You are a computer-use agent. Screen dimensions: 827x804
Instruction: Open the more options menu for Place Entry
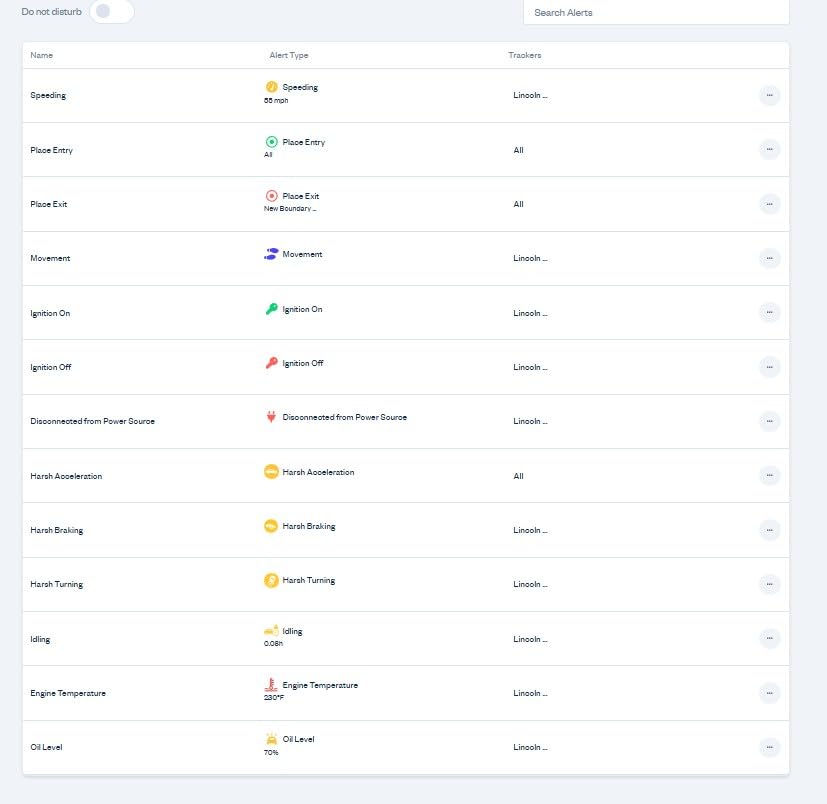tap(770, 150)
